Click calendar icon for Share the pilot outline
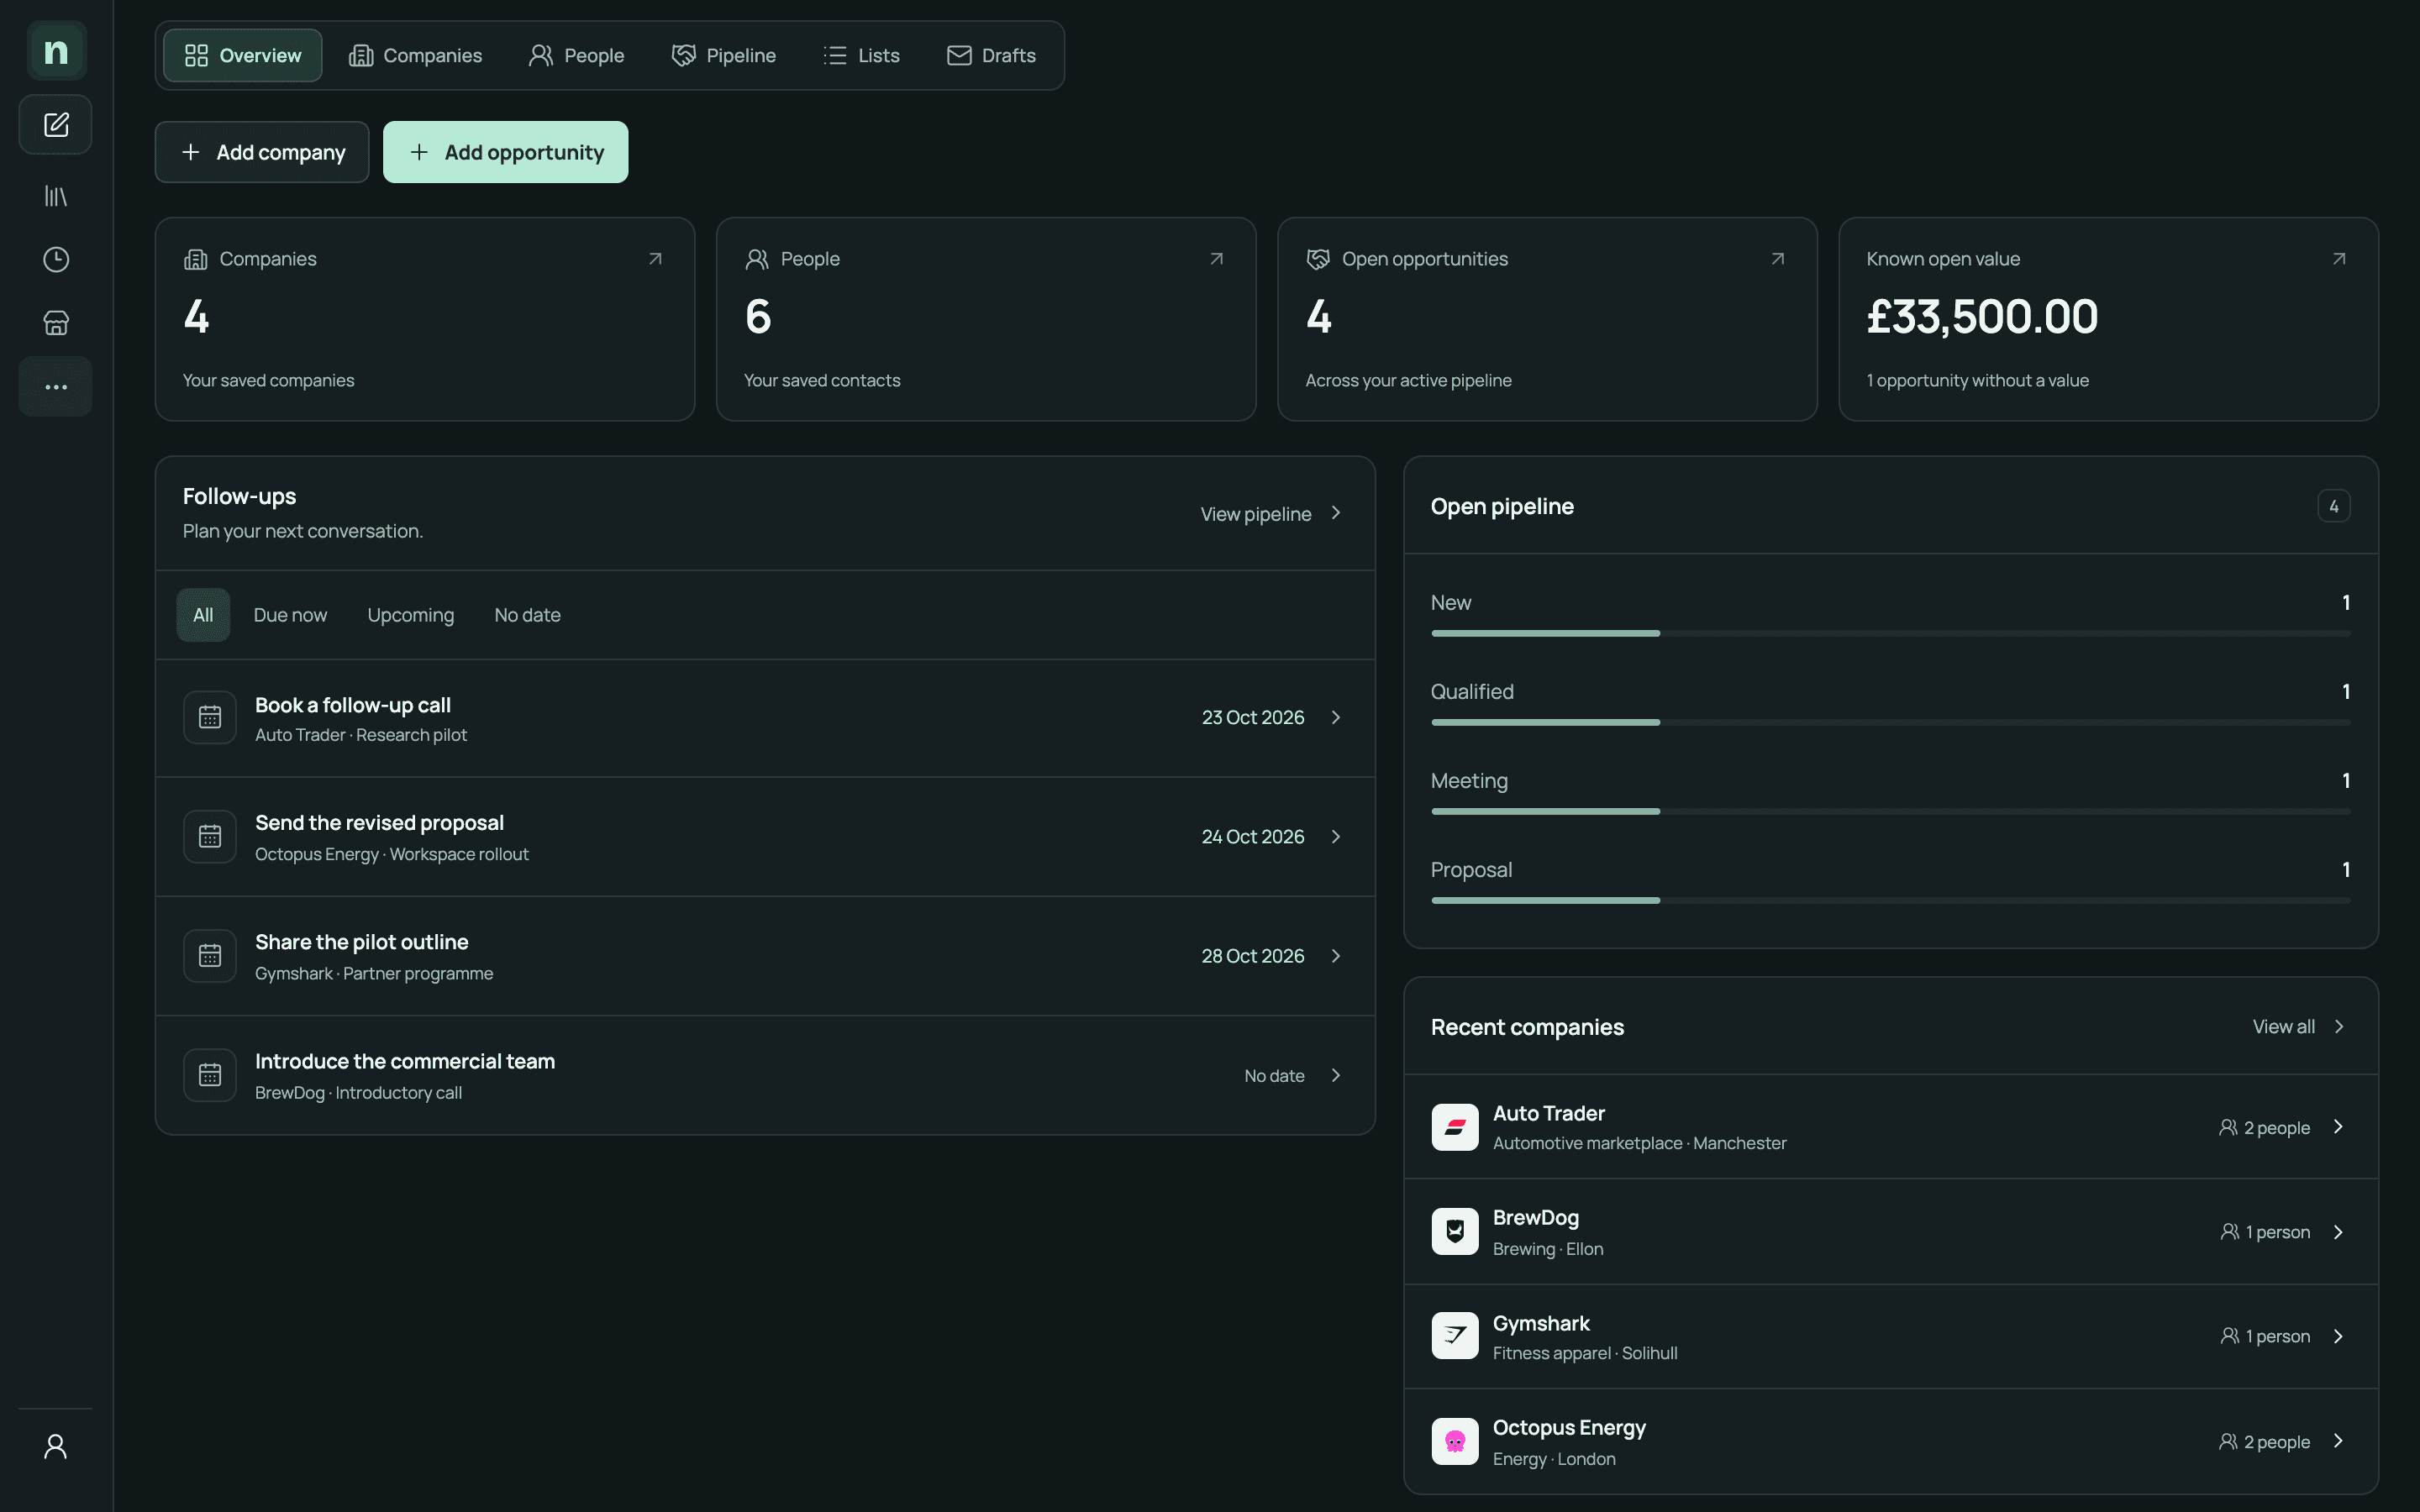 (210, 956)
